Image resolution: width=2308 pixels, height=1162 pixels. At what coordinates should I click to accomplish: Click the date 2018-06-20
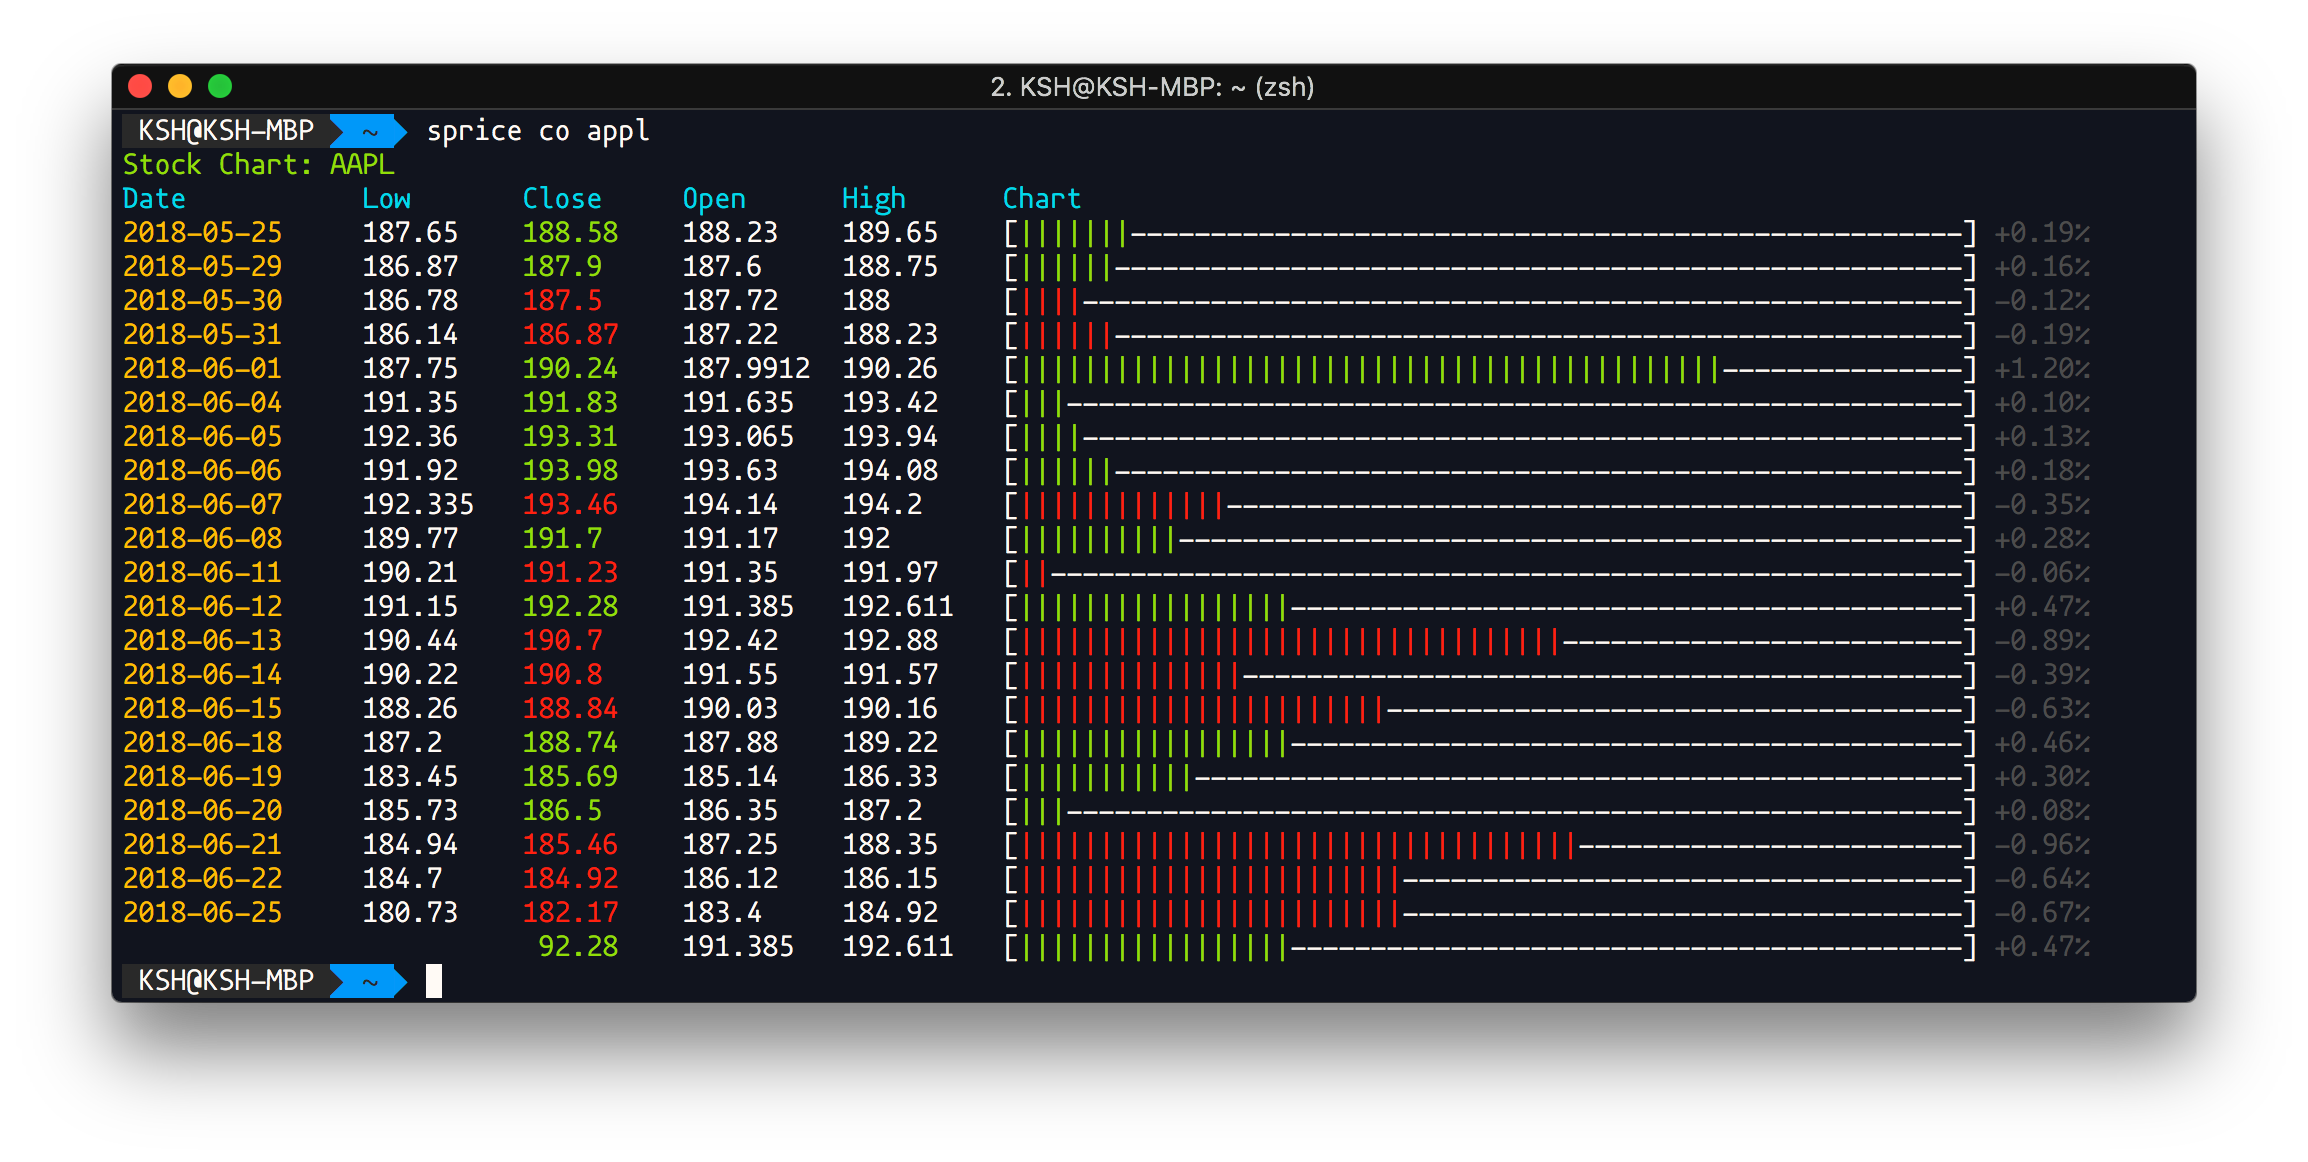tap(202, 810)
